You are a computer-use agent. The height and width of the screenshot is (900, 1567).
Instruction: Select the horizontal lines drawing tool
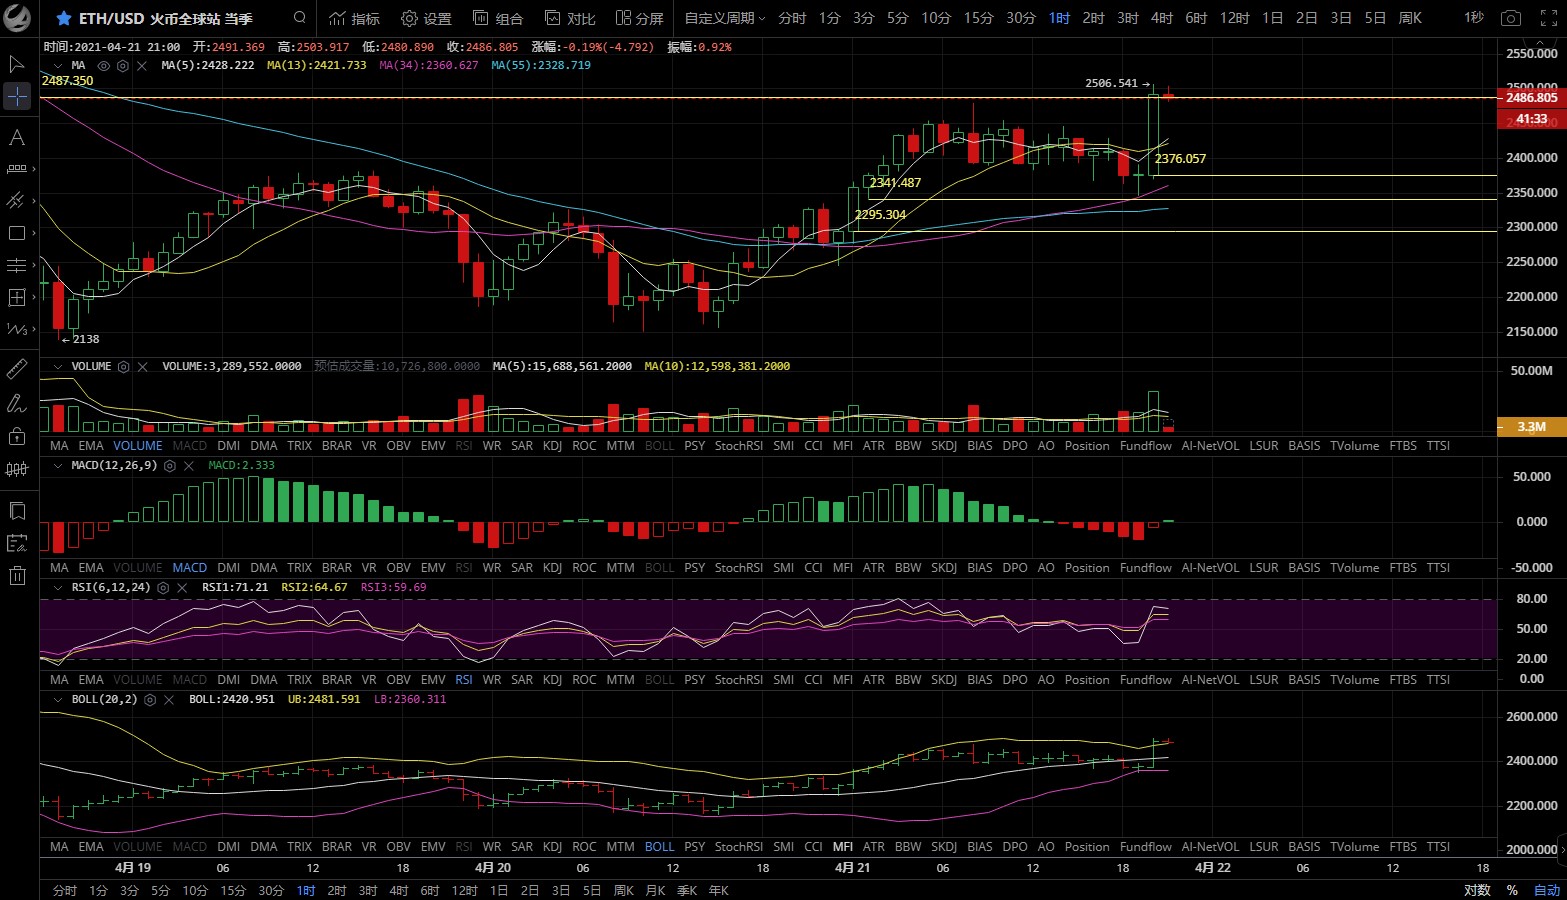tap(17, 265)
